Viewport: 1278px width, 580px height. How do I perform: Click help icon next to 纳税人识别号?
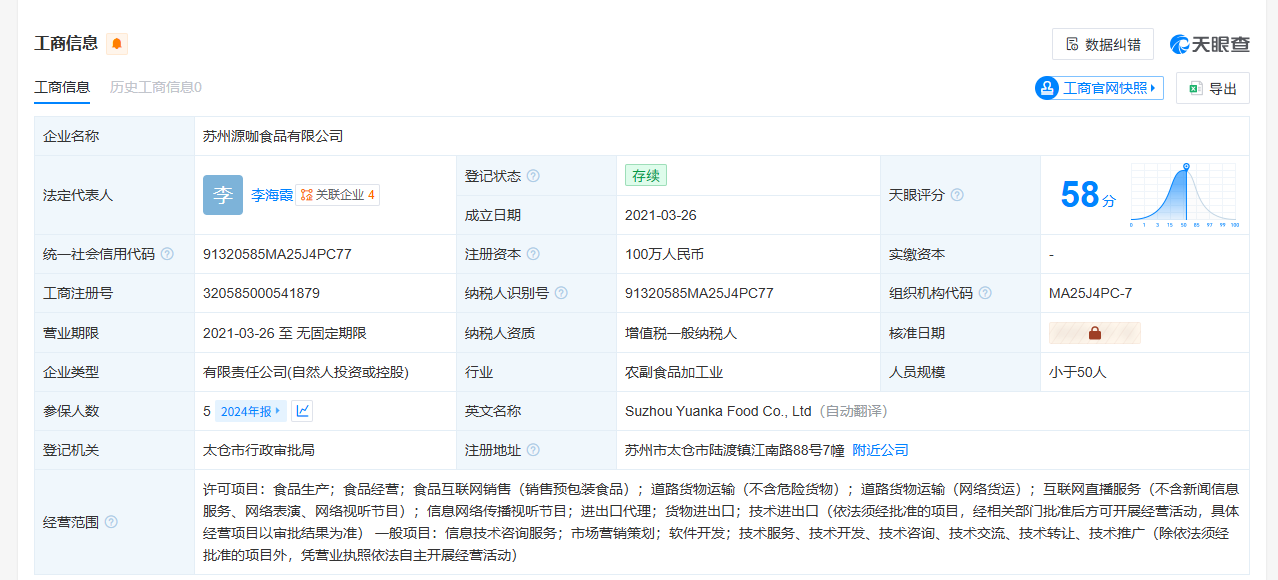click(x=561, y=293)
